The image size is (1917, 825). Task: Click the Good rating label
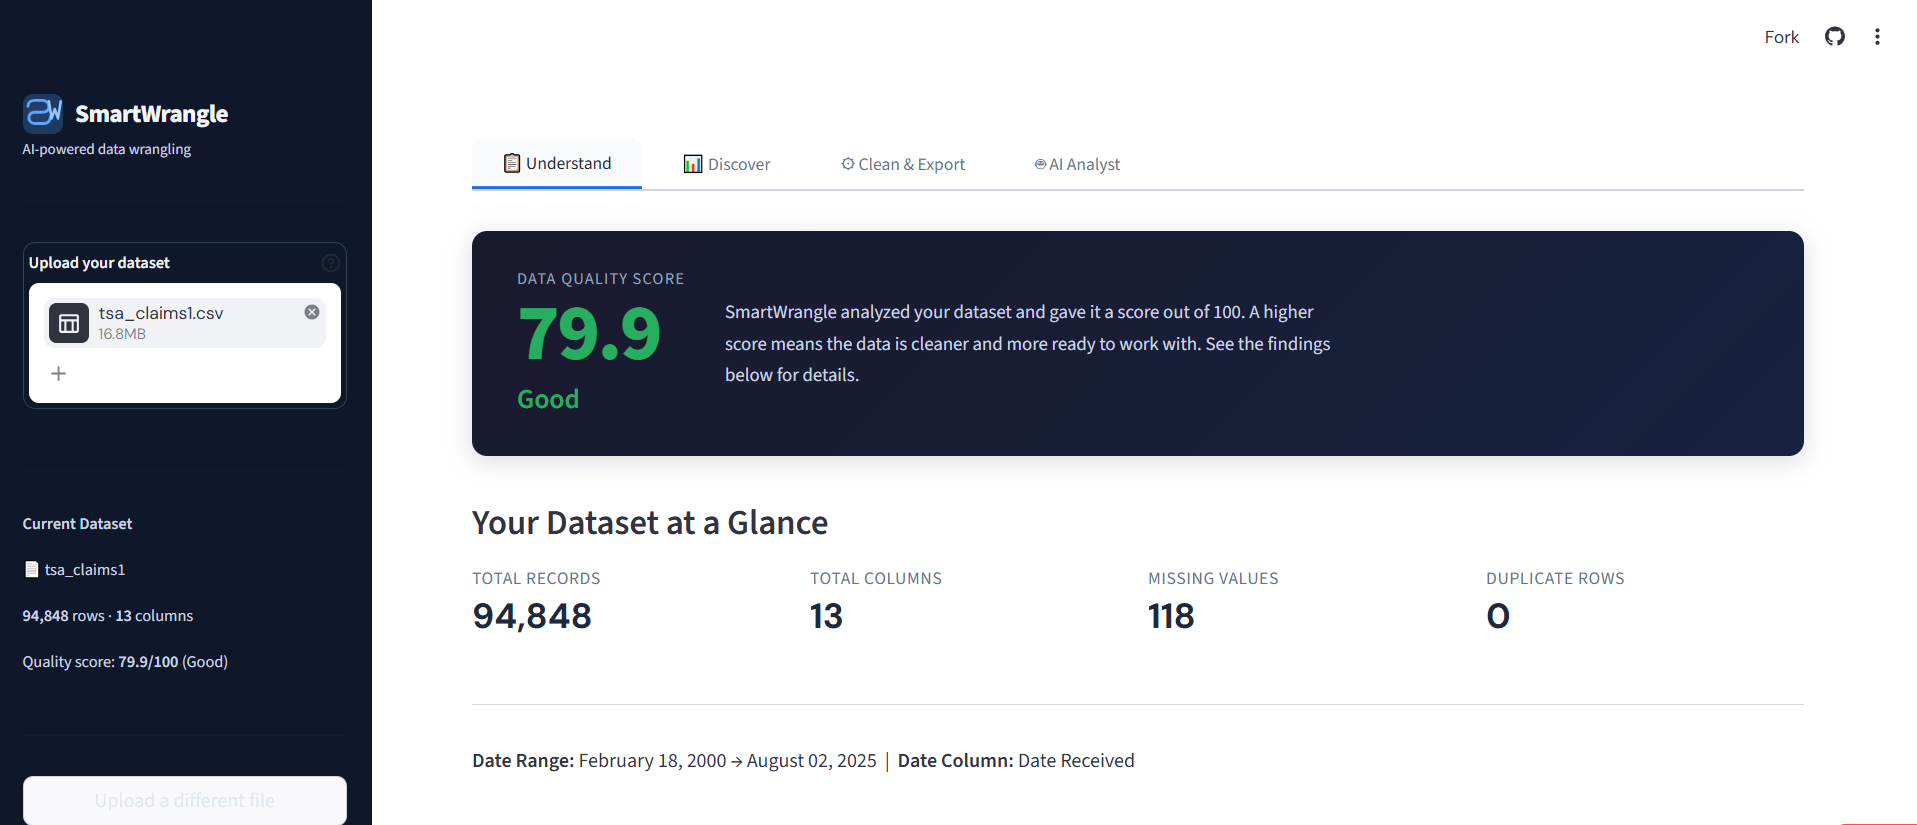click(x=548, y=399)
